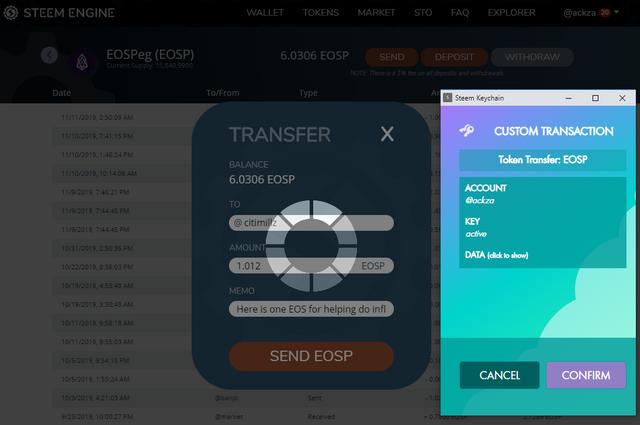Select the 10/11/2019, 9:58:18 AM row
The height and width of the screenshot is (425, 640).
[97, 323]
